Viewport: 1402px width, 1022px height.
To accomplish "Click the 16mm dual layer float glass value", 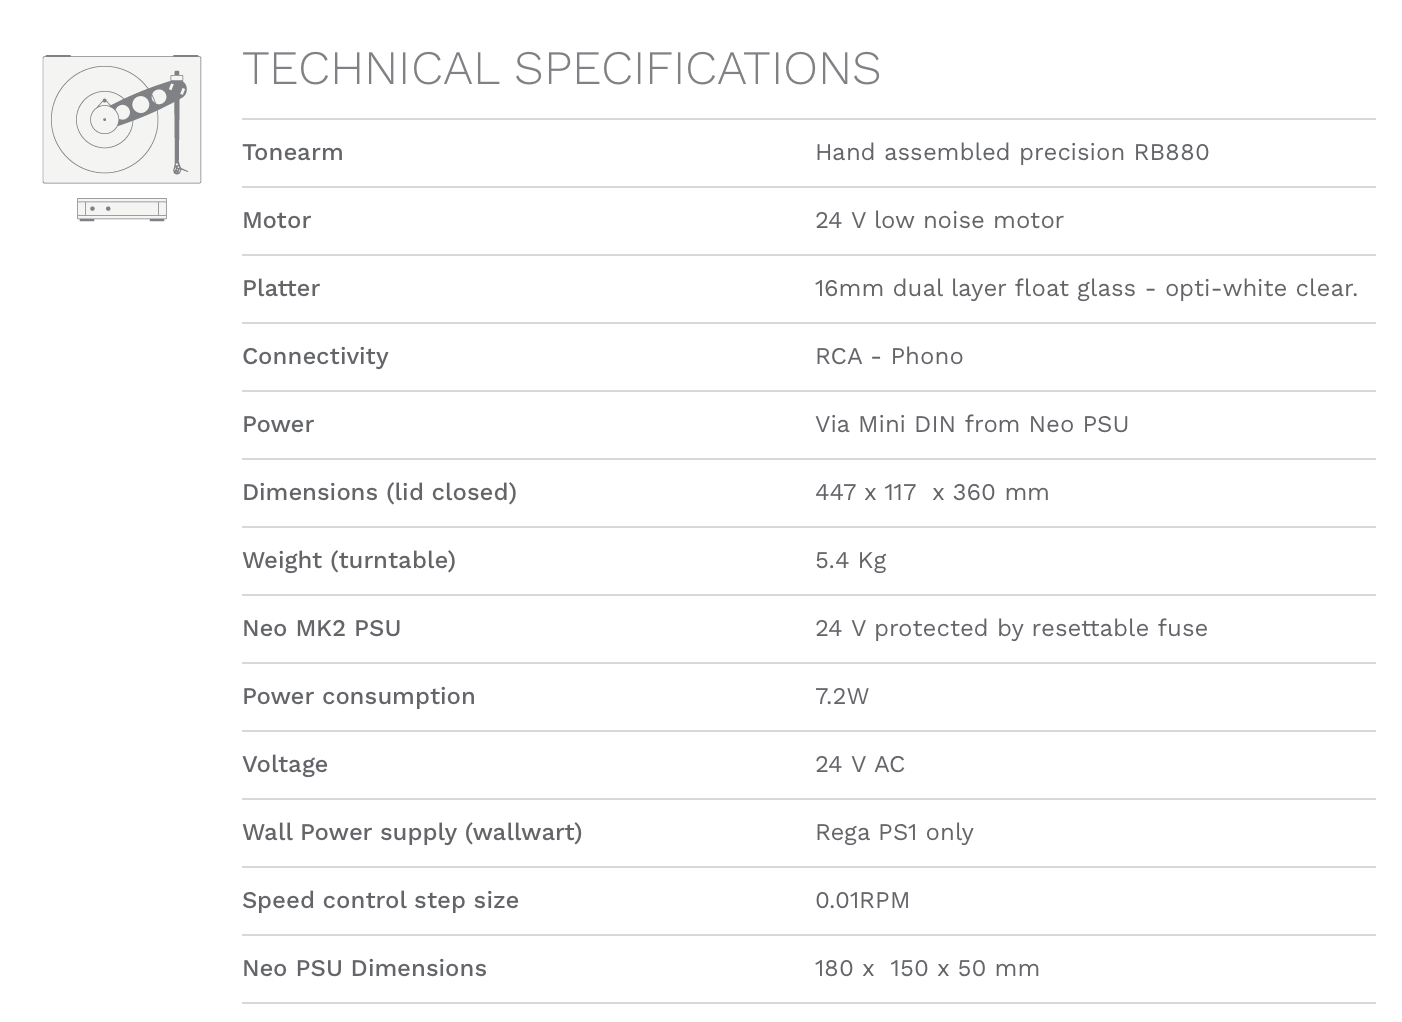I will click(x=1085, y=288).
